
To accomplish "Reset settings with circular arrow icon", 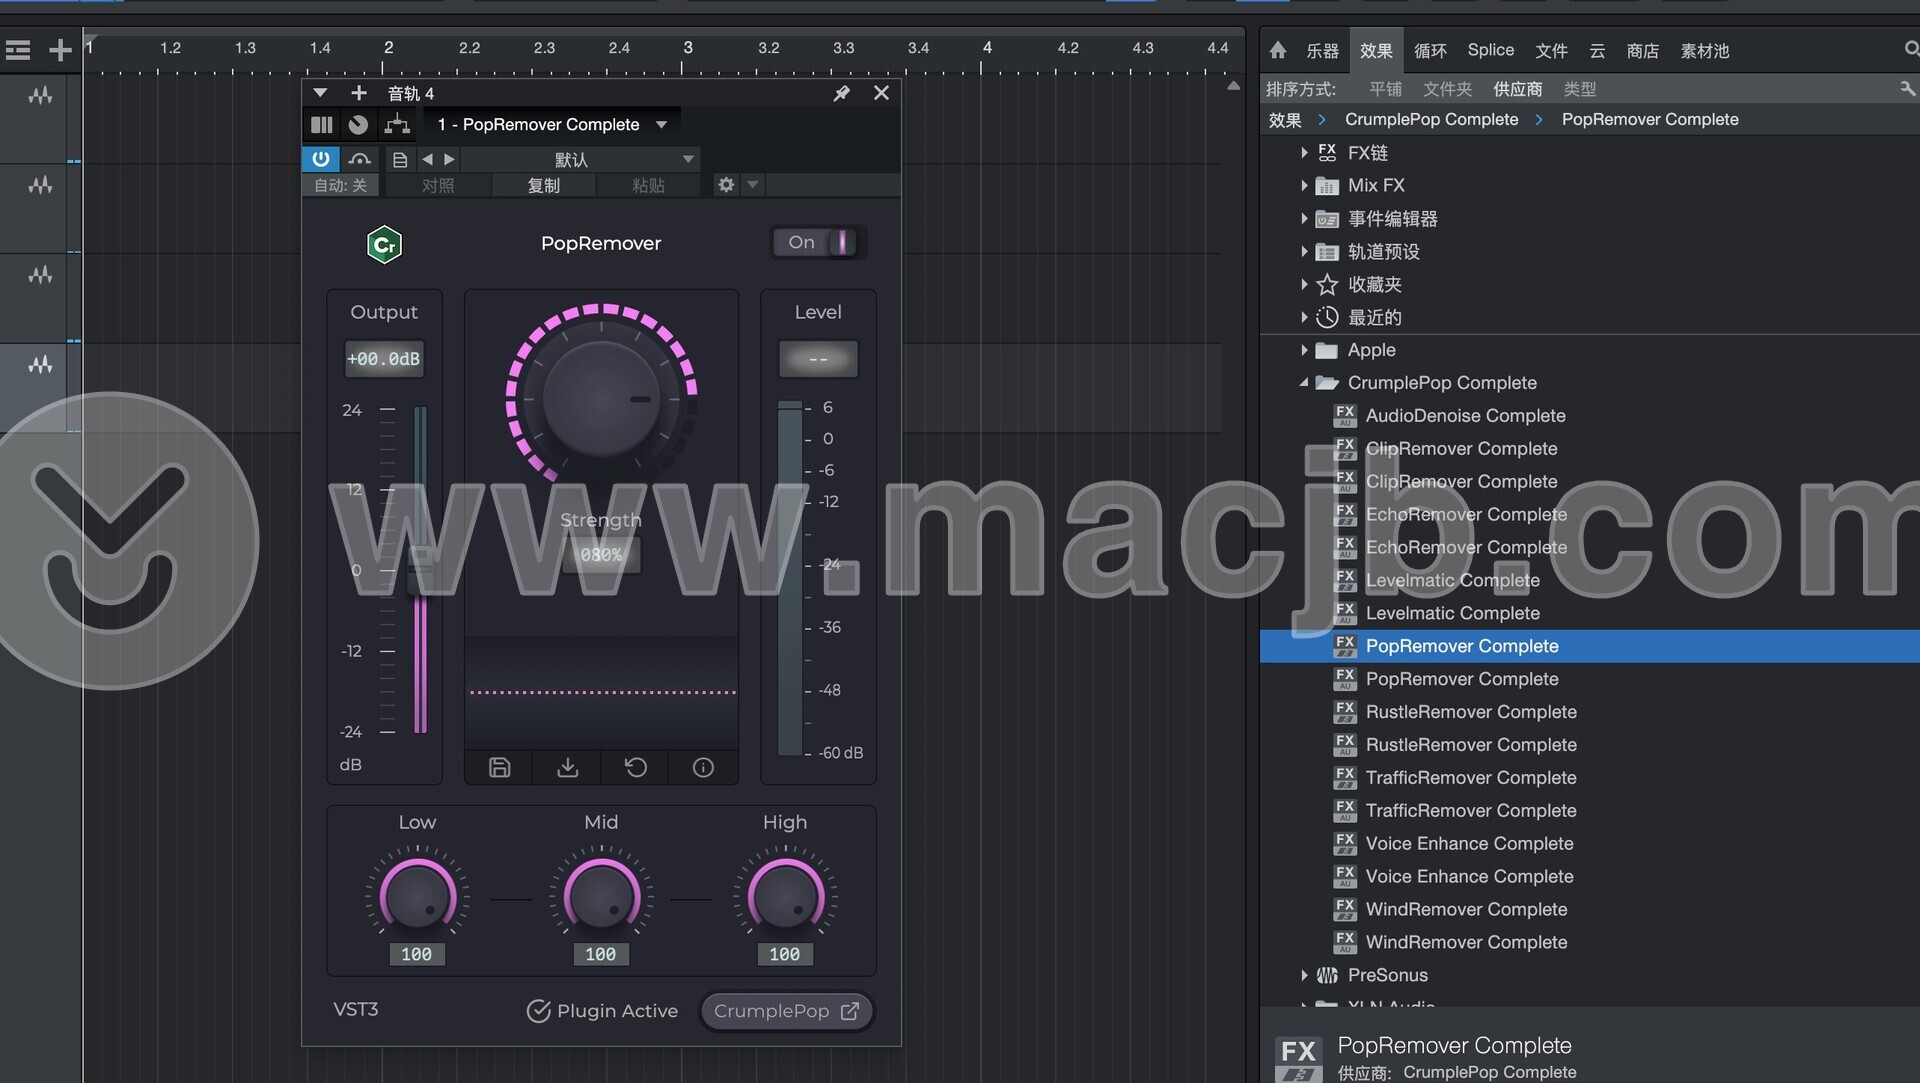I will click(635, 767).
